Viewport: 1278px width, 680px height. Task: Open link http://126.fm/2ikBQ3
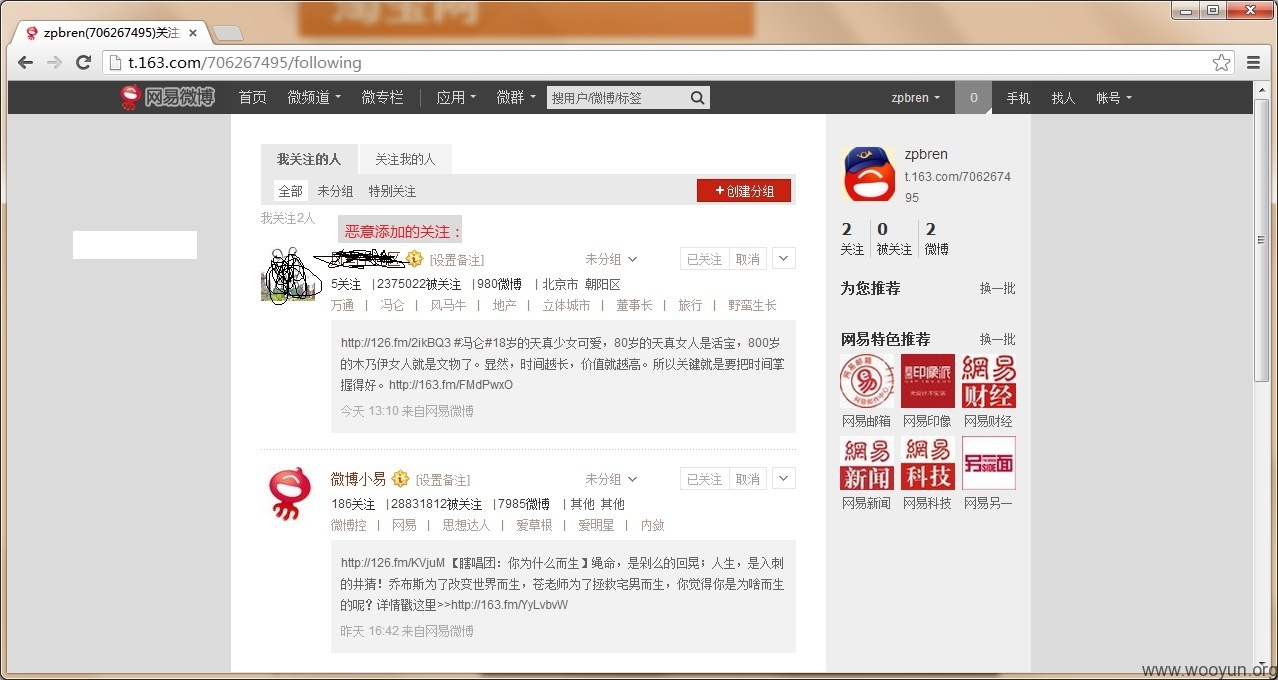(396, 342)
